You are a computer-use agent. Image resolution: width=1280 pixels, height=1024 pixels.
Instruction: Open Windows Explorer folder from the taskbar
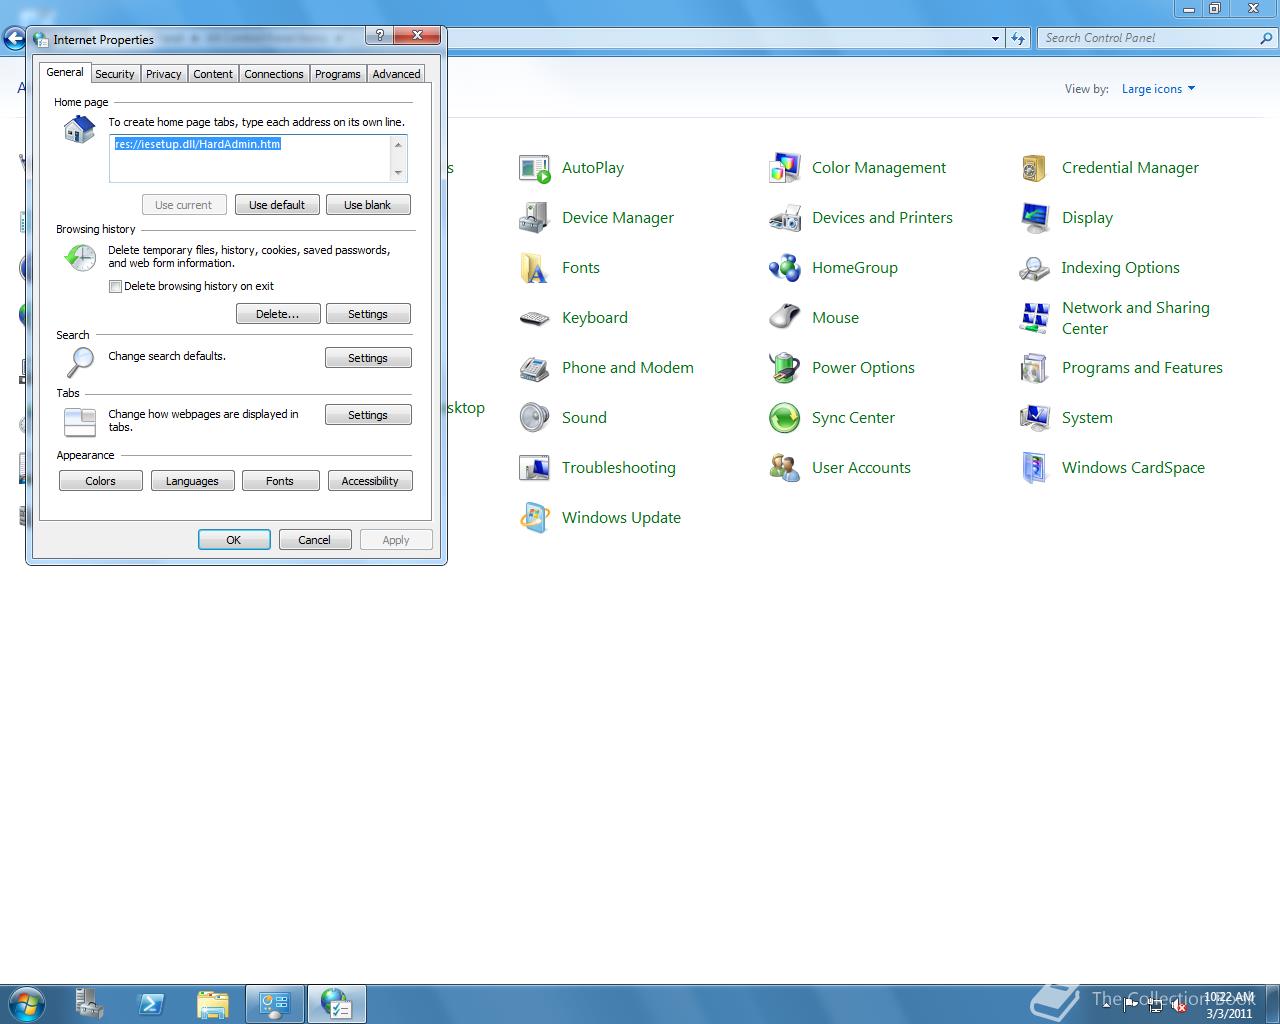click(212, 1004)
